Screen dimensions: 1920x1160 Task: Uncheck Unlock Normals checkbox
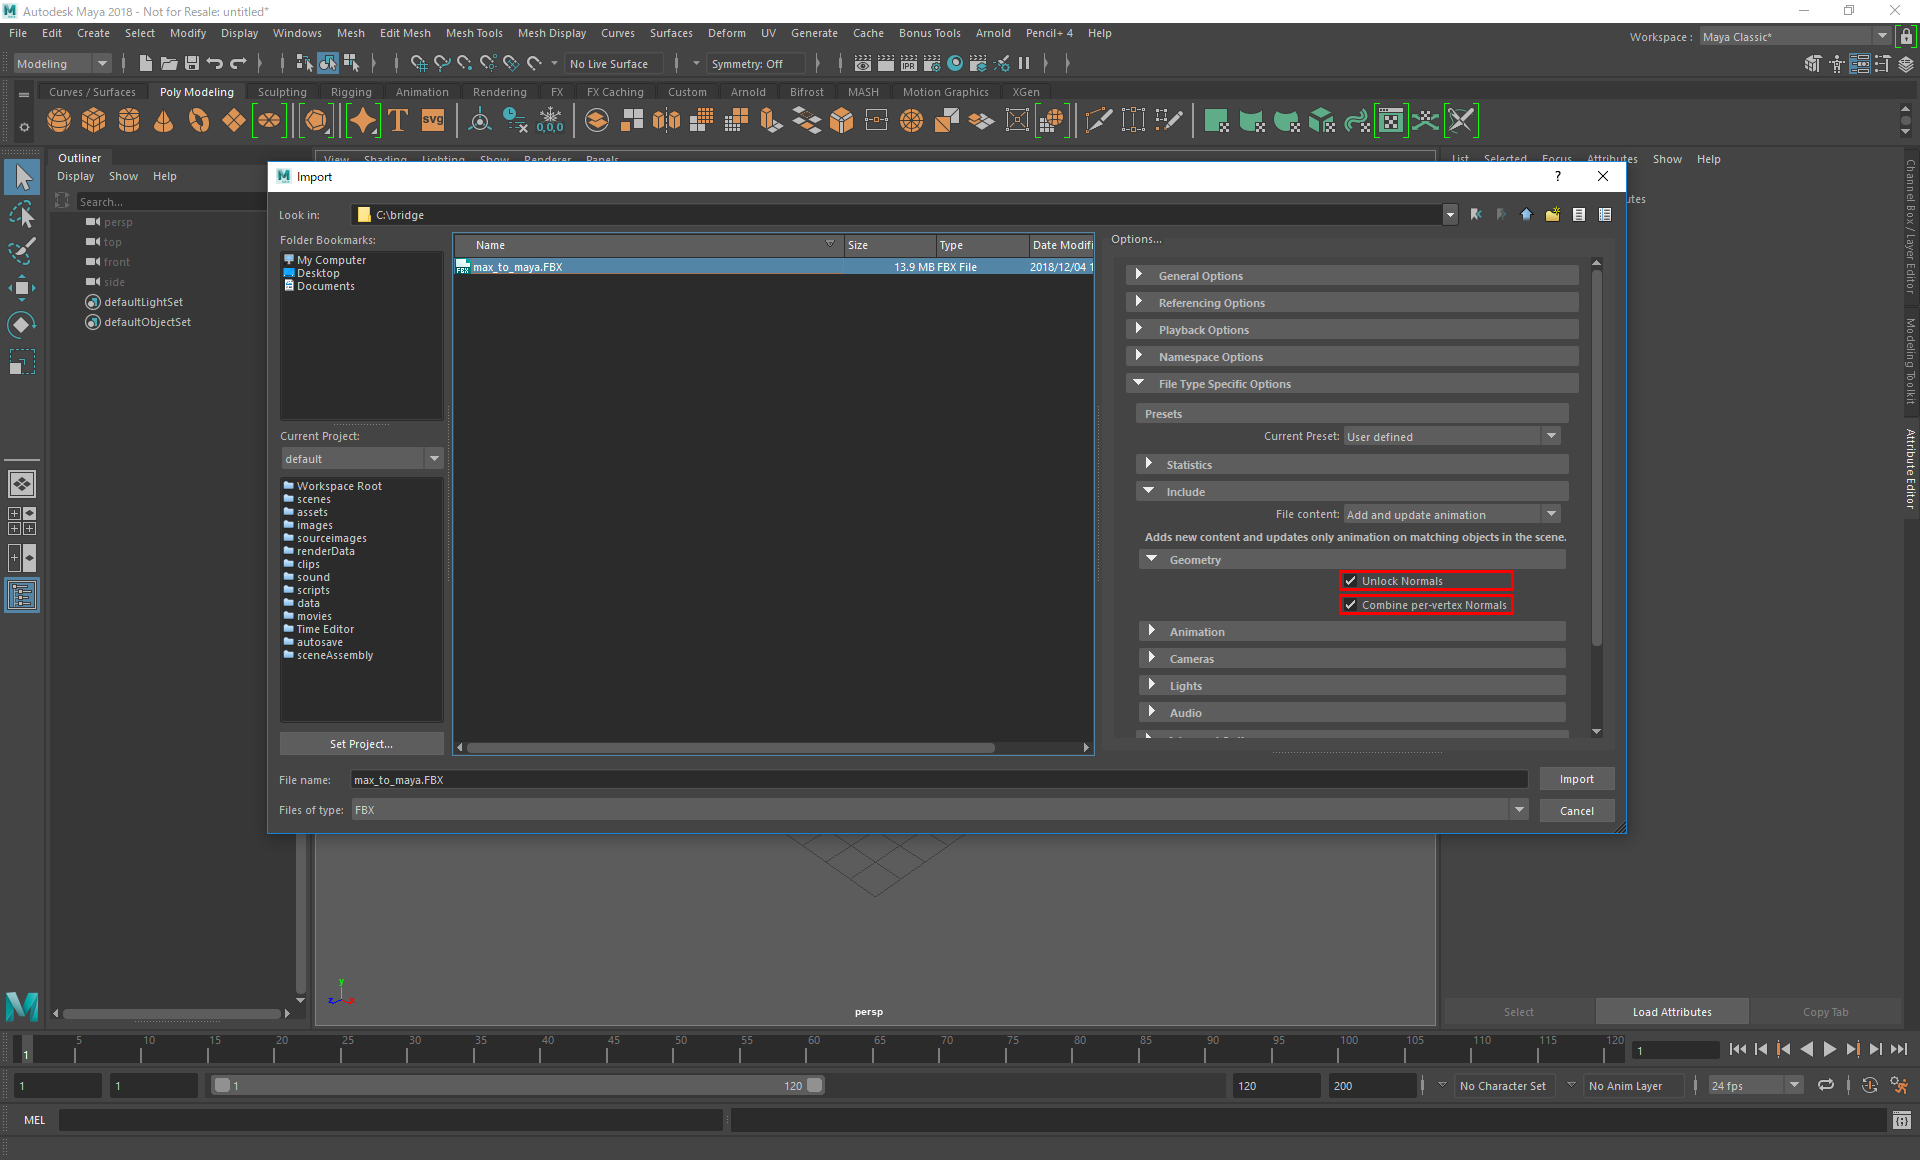1351,581
